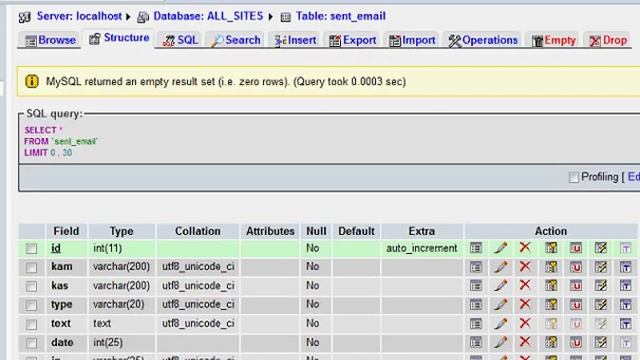Tick the checkbox for the text field
Image resolution: width=640 pixels, height=360 pixels.
[x=31, y=324]
